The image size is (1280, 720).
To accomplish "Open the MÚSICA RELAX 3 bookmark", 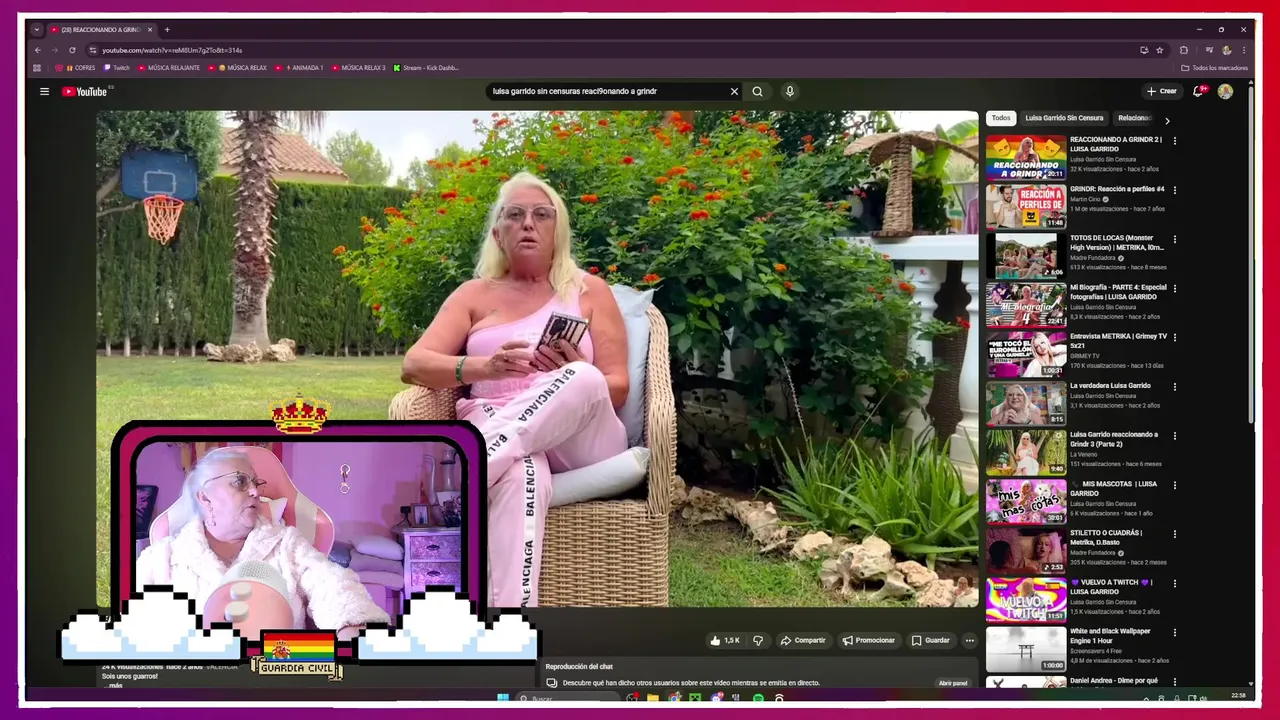I will tap(358, 68).
